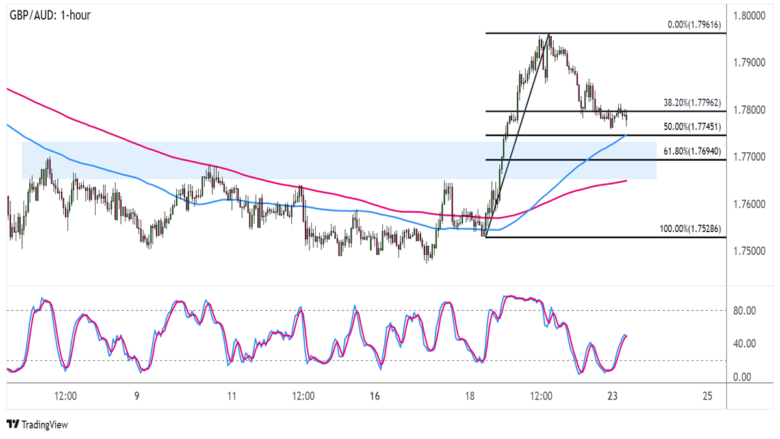Select date 18 on the time axis
The image size is (780, 439).
click(x=469, y=397)
